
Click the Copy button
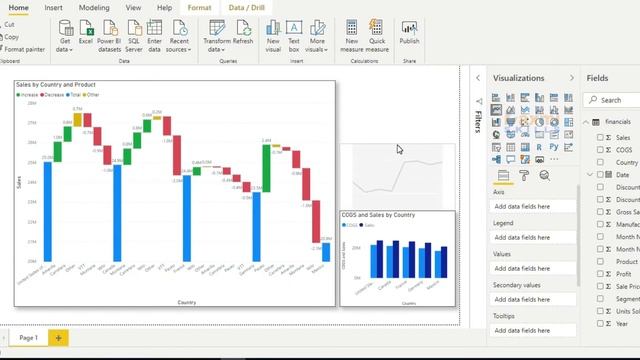coord(9,37)
